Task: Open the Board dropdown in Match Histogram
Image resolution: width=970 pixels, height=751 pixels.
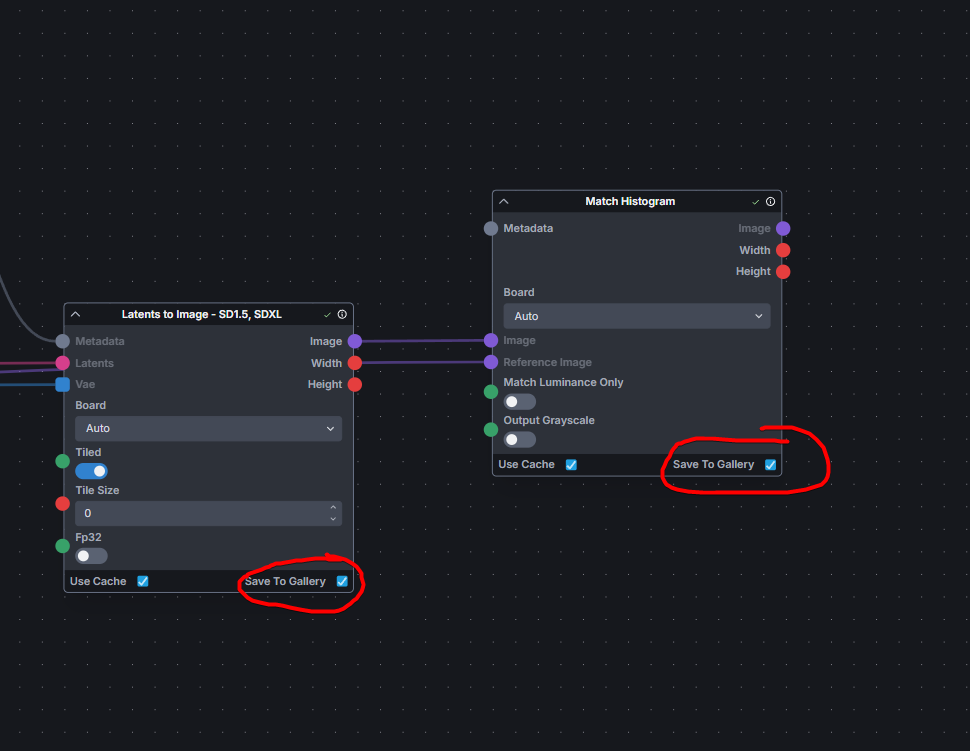Action: pos(637,316)
